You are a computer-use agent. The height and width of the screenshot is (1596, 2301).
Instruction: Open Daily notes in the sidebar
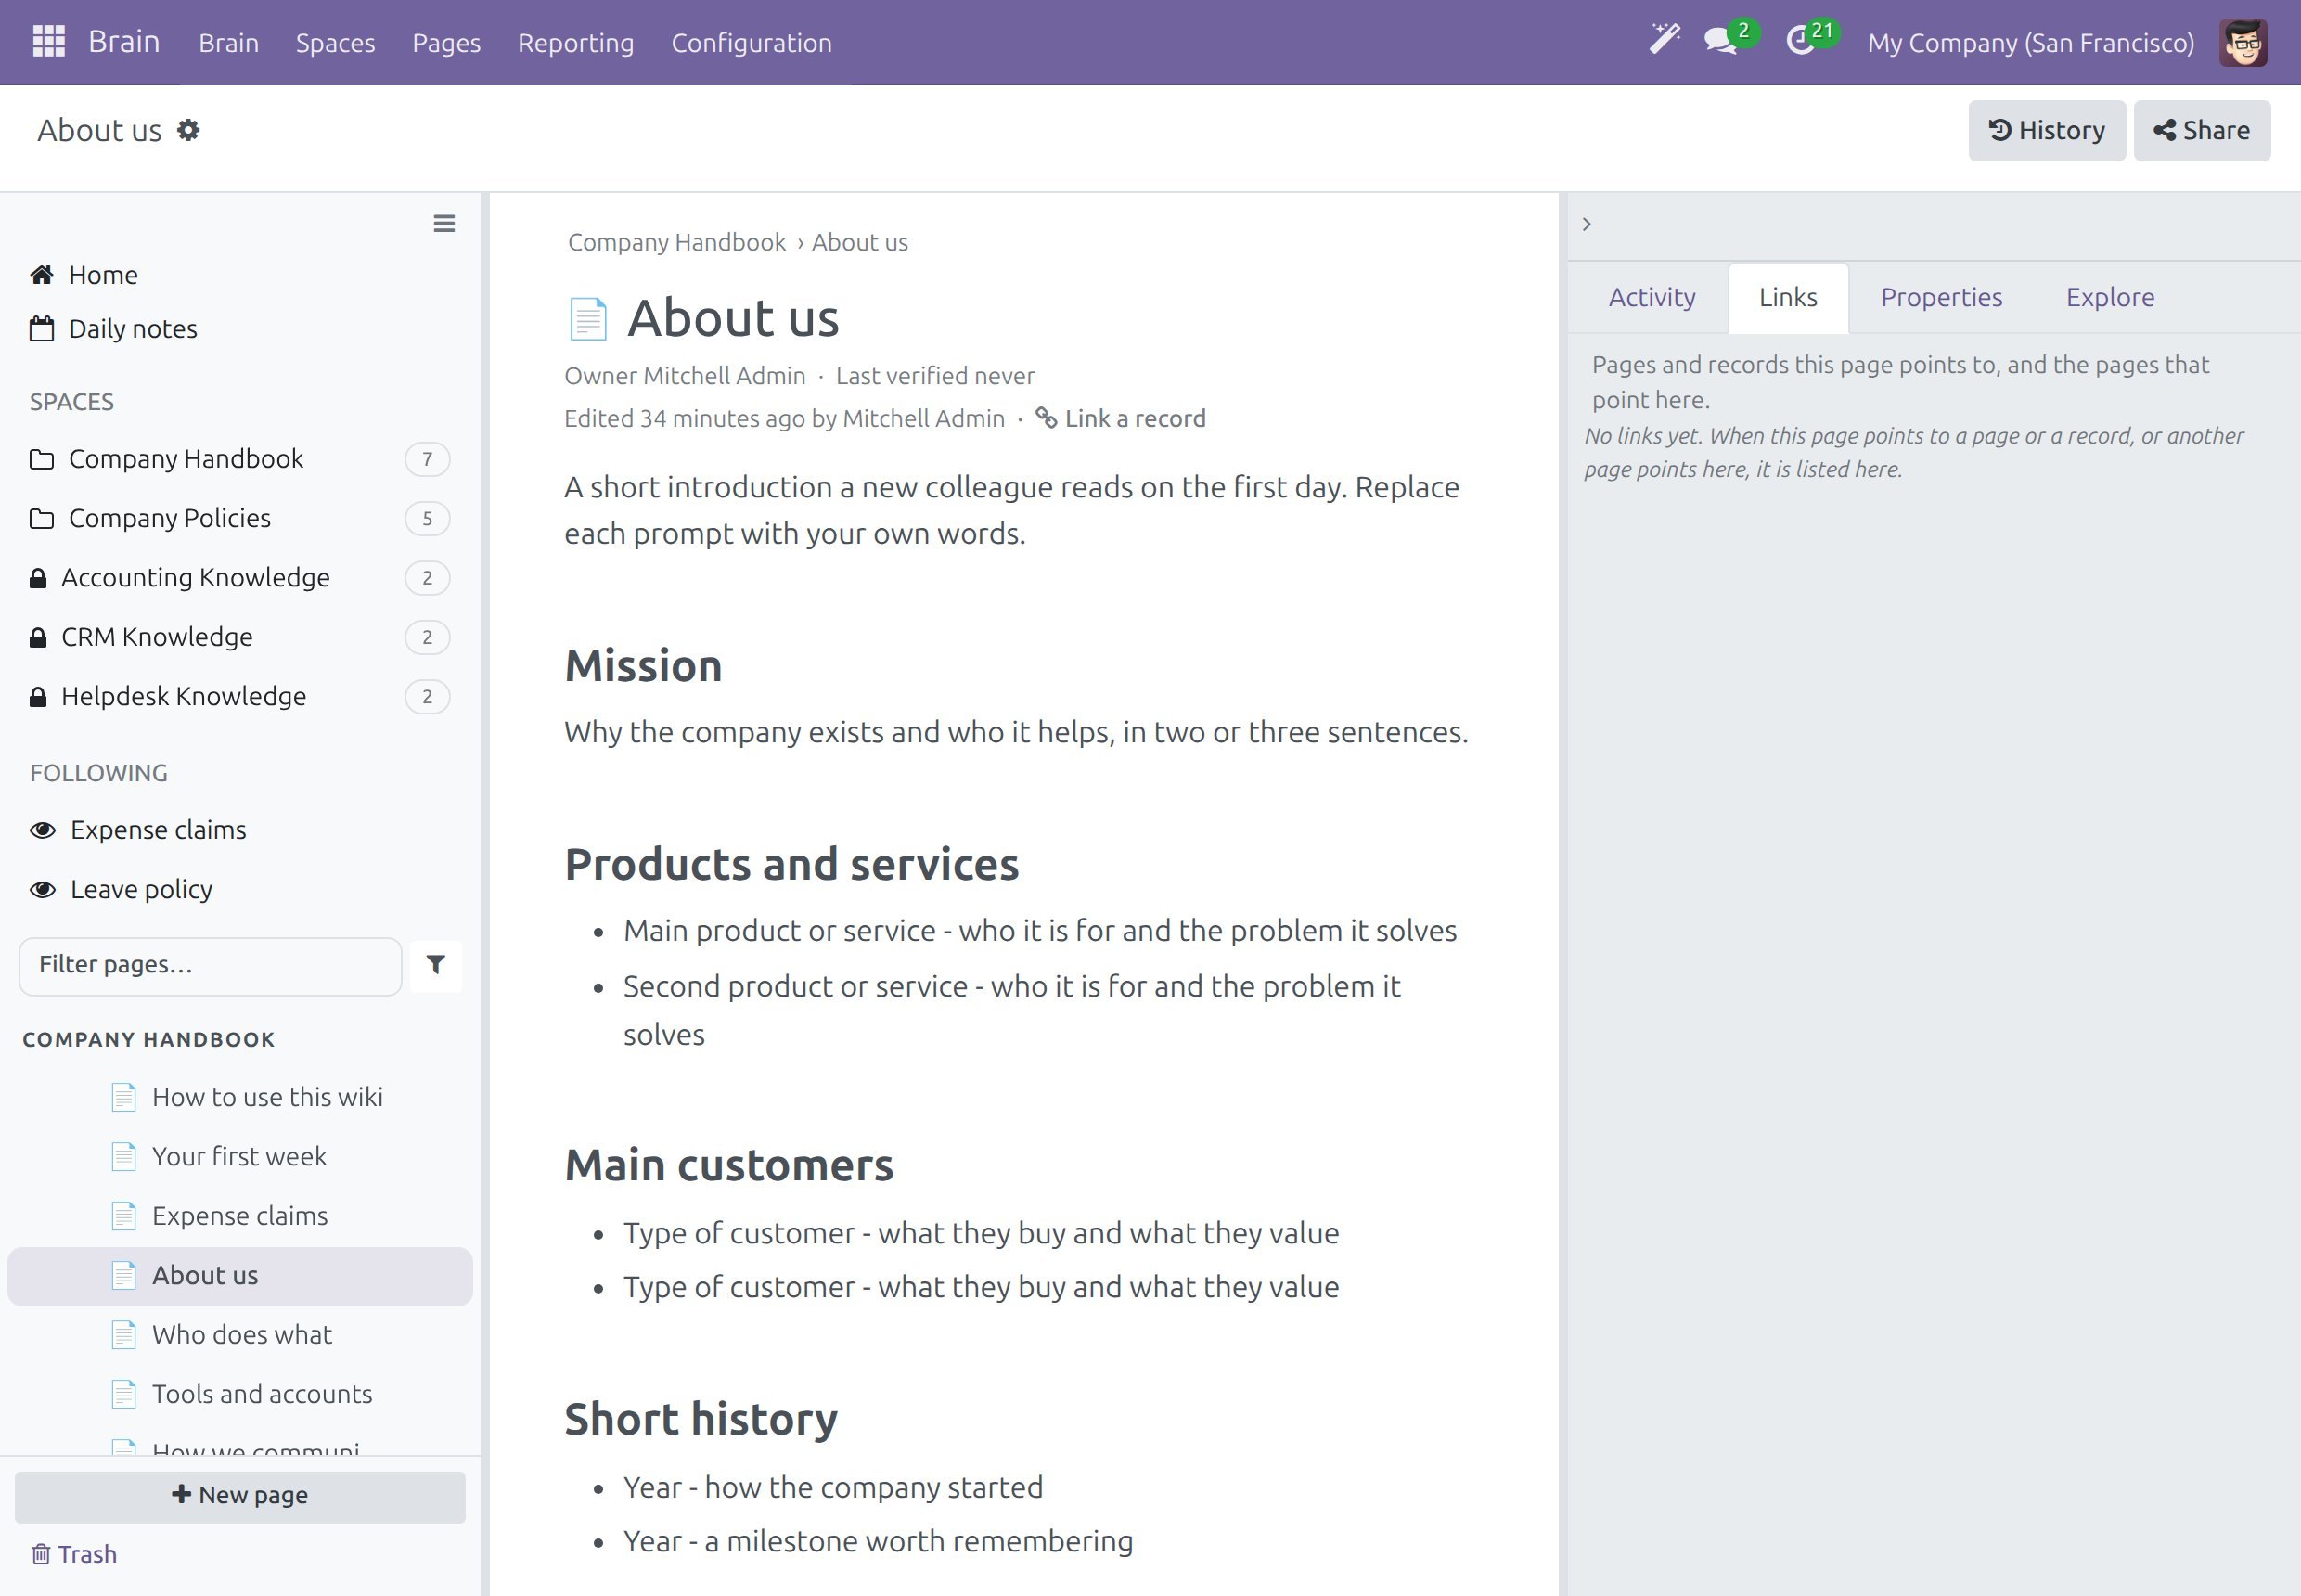click(133, 329)
